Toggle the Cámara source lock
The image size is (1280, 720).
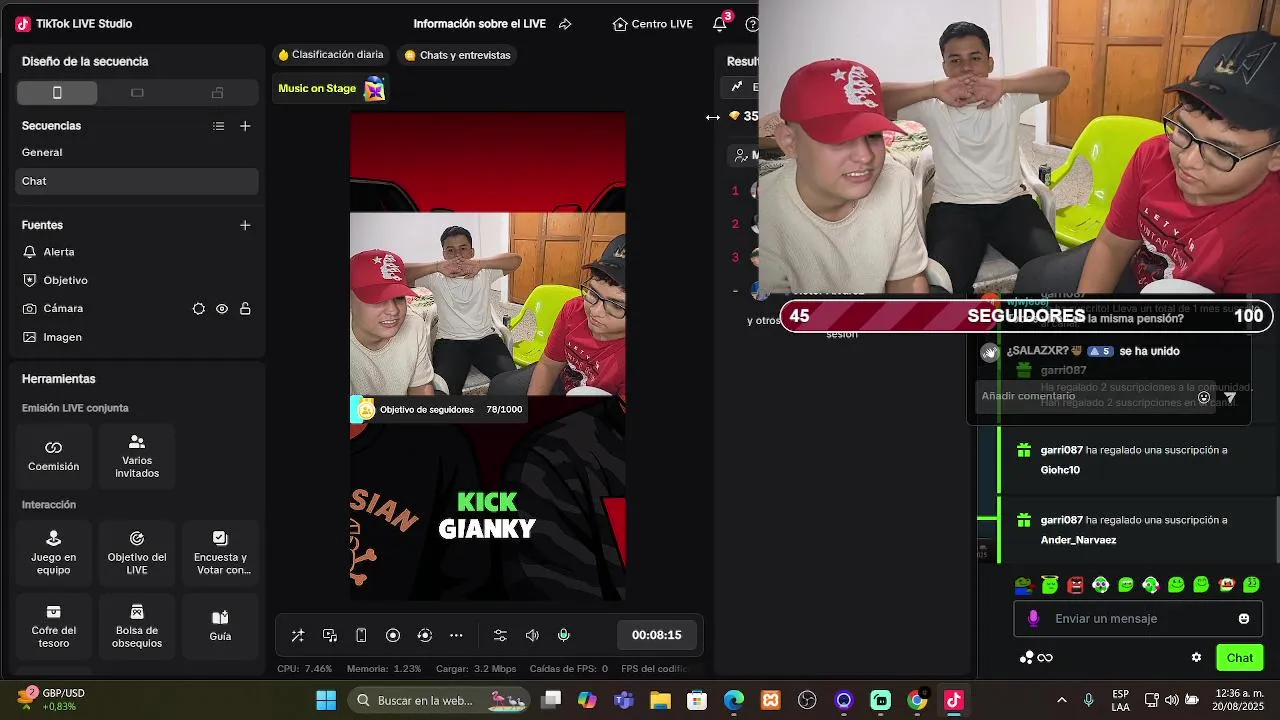point(245,309)
